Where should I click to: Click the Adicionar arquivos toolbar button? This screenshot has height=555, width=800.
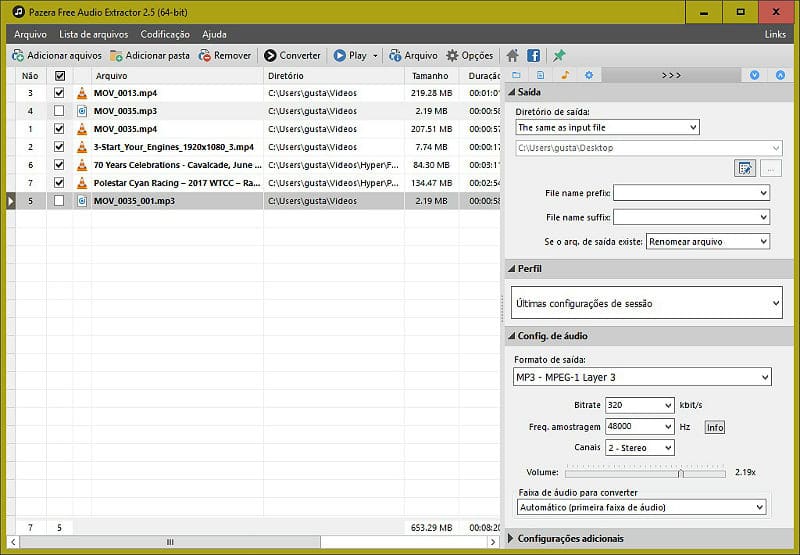pyautogui.click(x=57, y=56)
